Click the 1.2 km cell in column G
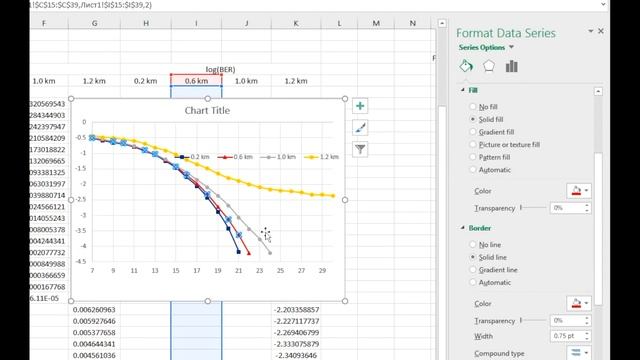The width and height of the screenshot is (640, 360). pyautogui.click(x=94, y=81)
